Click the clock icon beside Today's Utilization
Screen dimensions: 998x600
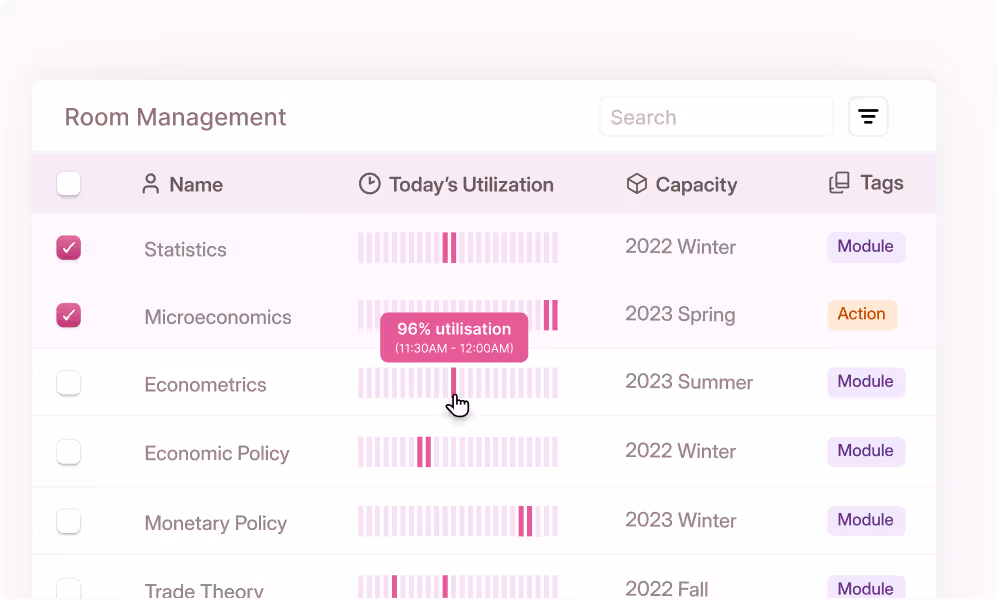370,184
